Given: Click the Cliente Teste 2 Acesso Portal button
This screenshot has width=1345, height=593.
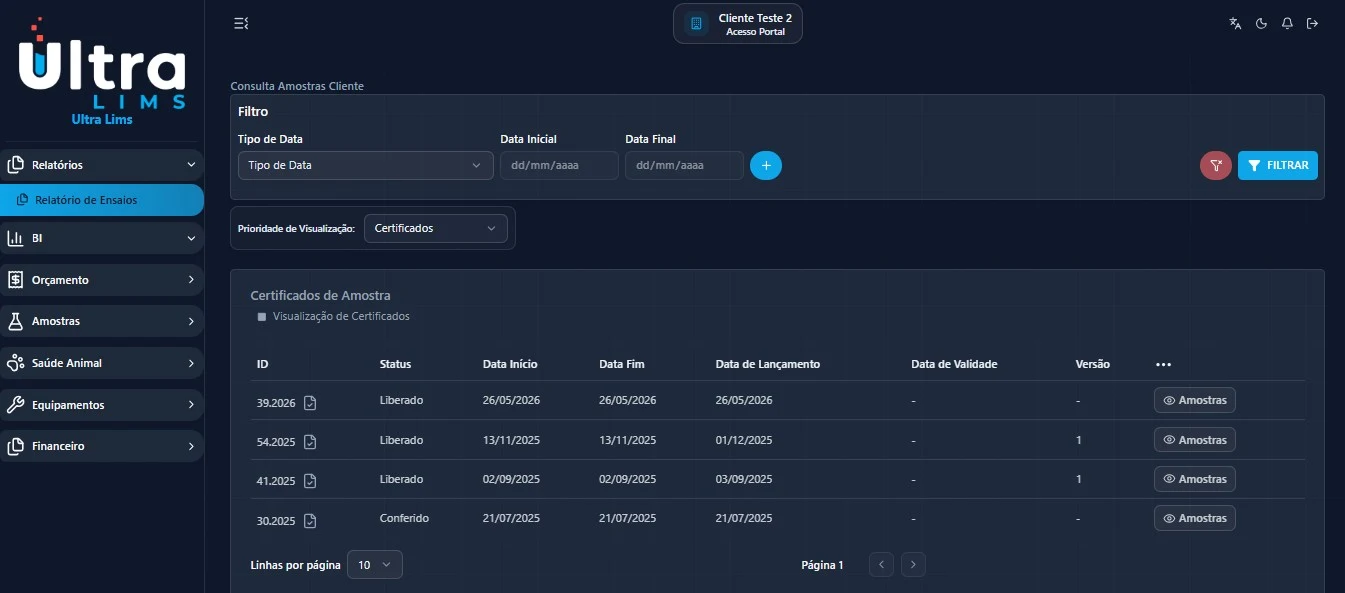Looking at the screenshot, I should coord(738,24).
